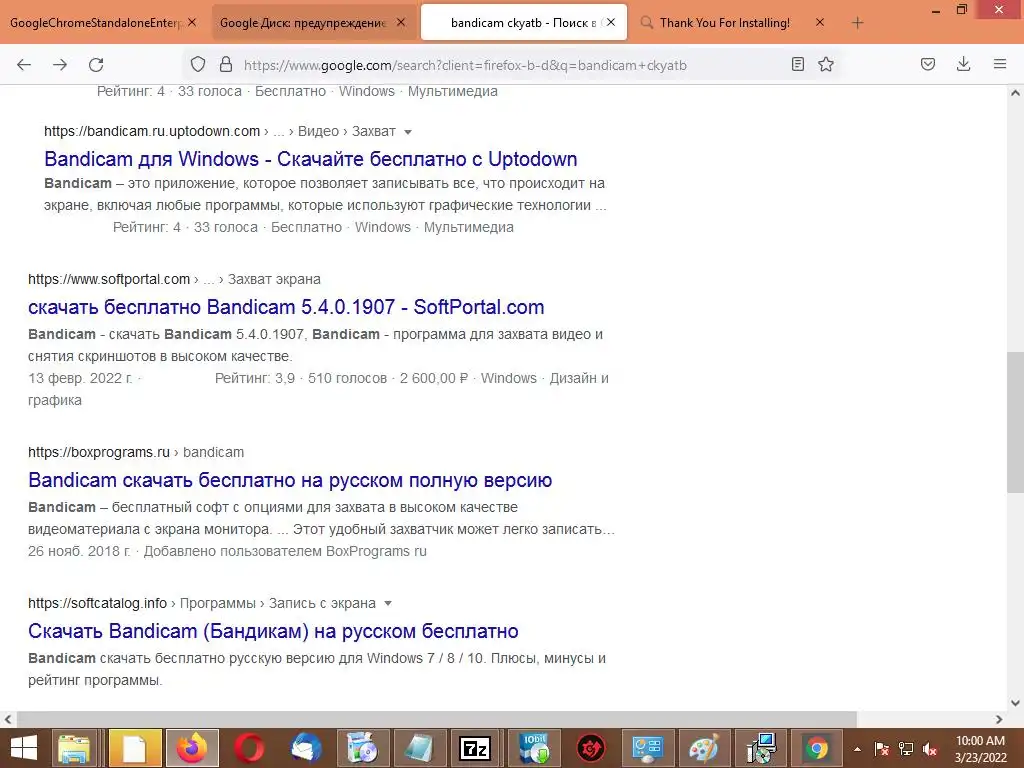Image resolution: width=1024 pixels, height=768 pixels.
Task: Click horizontal scrollbar right arrow
Action: pyautogui.click(x=999, y=719)
